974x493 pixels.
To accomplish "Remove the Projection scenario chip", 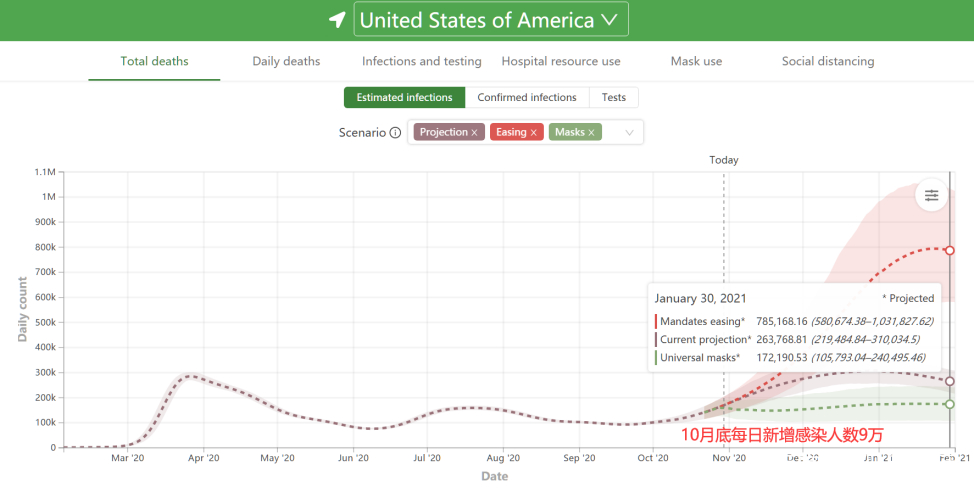I will (475, 132).
